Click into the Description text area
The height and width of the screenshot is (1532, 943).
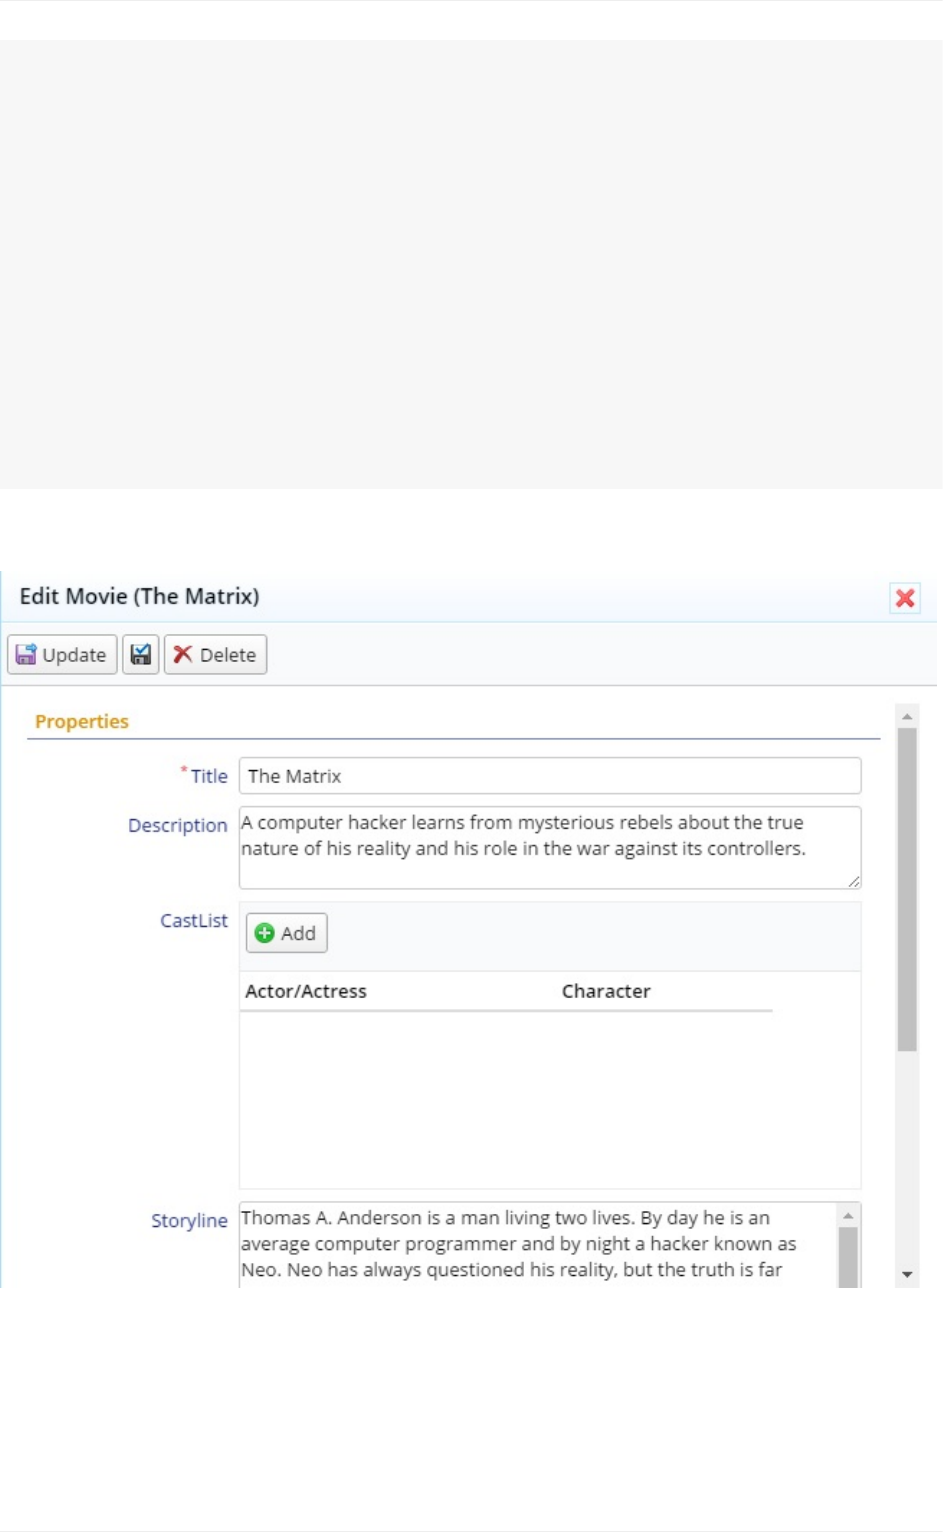(550, 848)
